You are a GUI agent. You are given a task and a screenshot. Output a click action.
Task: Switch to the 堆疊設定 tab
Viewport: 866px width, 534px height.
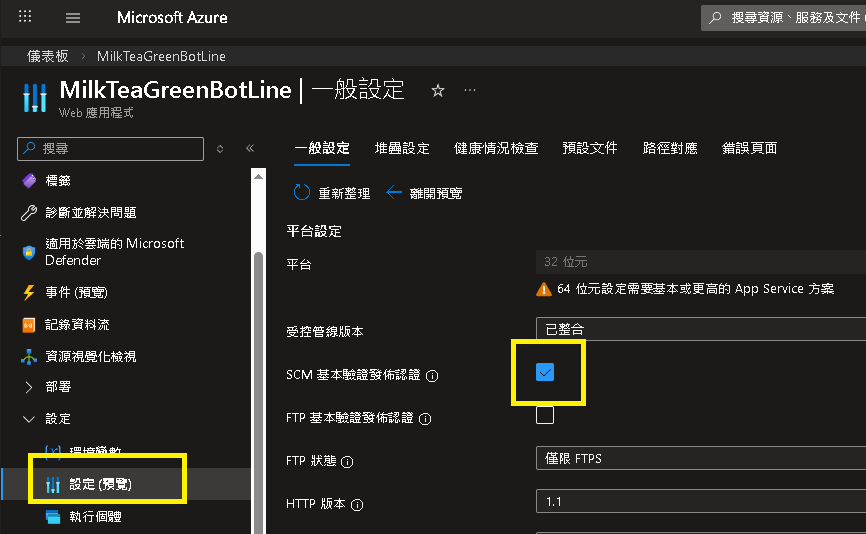coord(402,148)
